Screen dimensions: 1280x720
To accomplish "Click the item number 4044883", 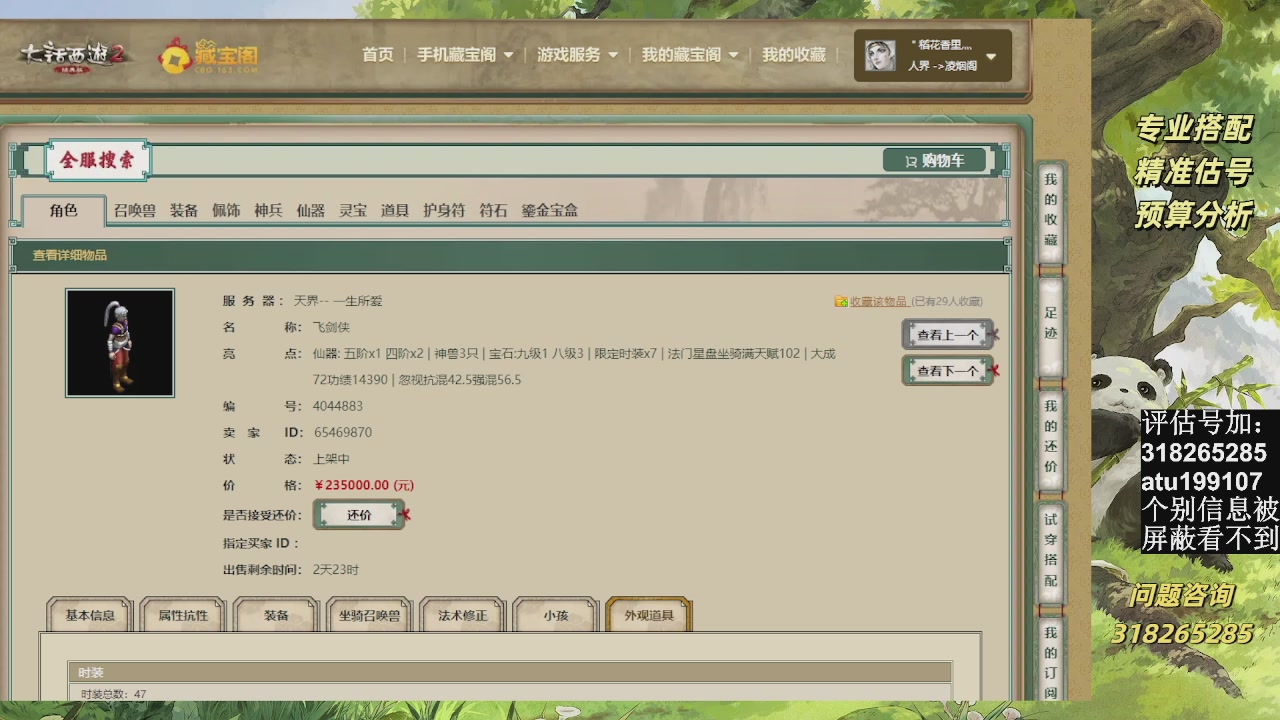I will [338, 406].
